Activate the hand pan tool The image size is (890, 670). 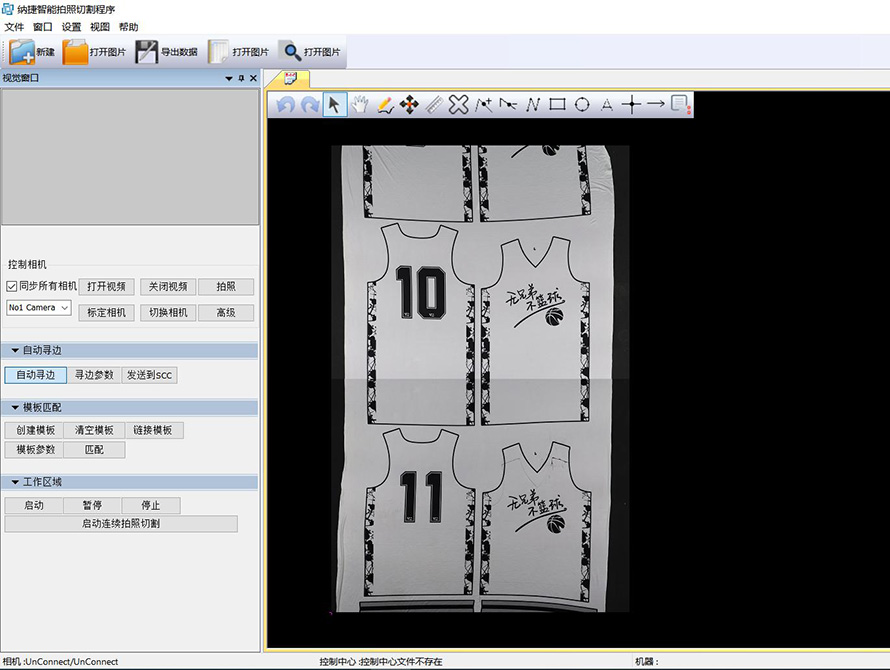pos(360,104)
